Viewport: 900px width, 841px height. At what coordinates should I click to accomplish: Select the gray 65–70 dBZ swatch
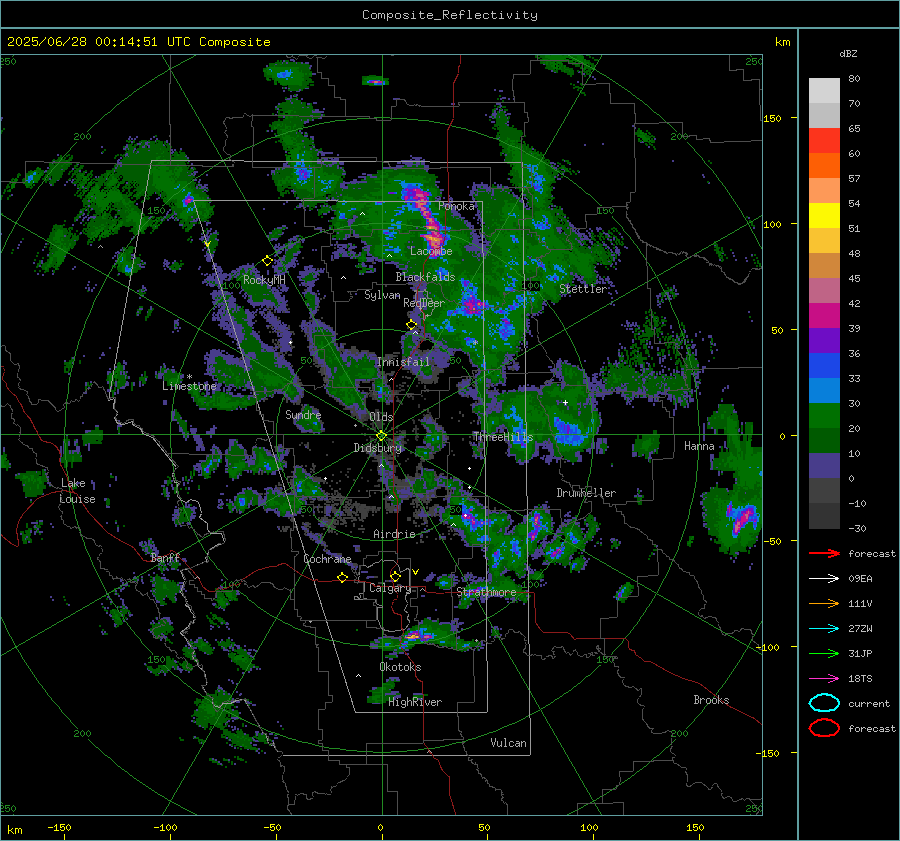coord(824,116)
